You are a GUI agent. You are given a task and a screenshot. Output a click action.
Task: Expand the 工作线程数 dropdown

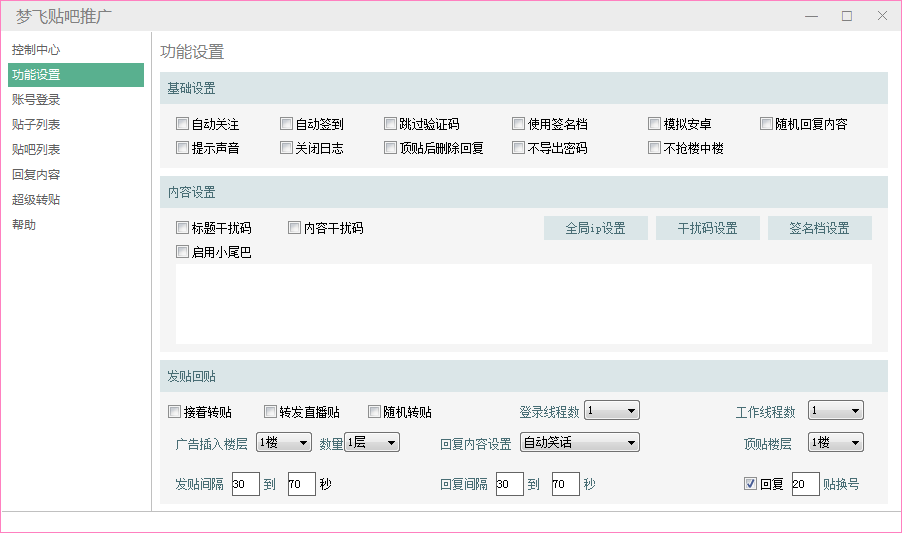835,411
